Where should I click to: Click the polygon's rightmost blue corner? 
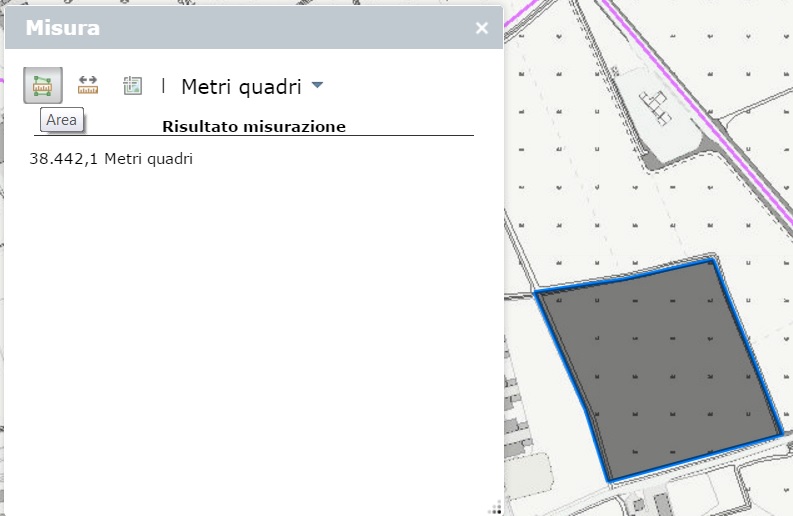(x=780, y=434)
